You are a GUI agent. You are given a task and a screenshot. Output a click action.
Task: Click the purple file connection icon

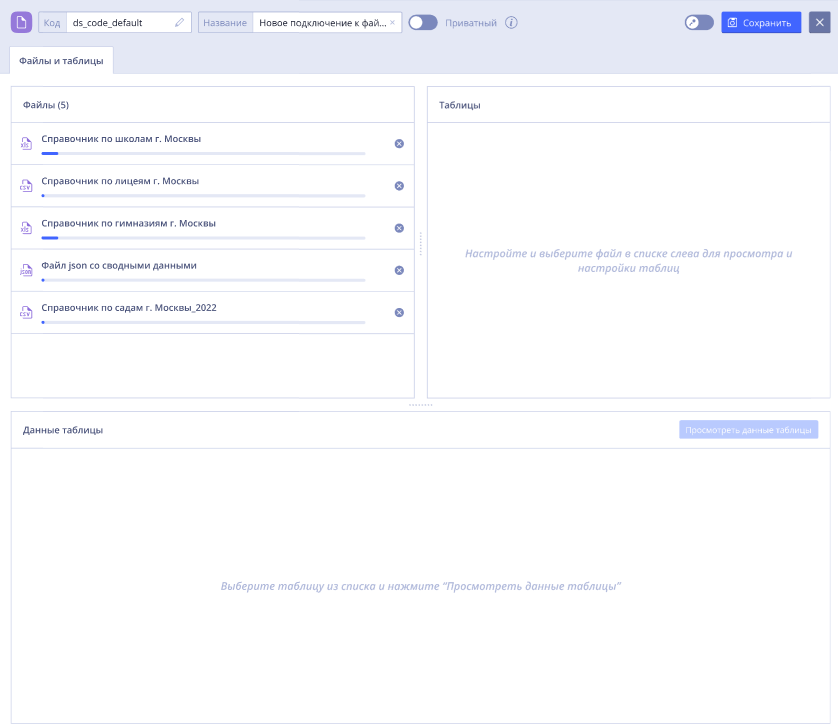[21, 22]
